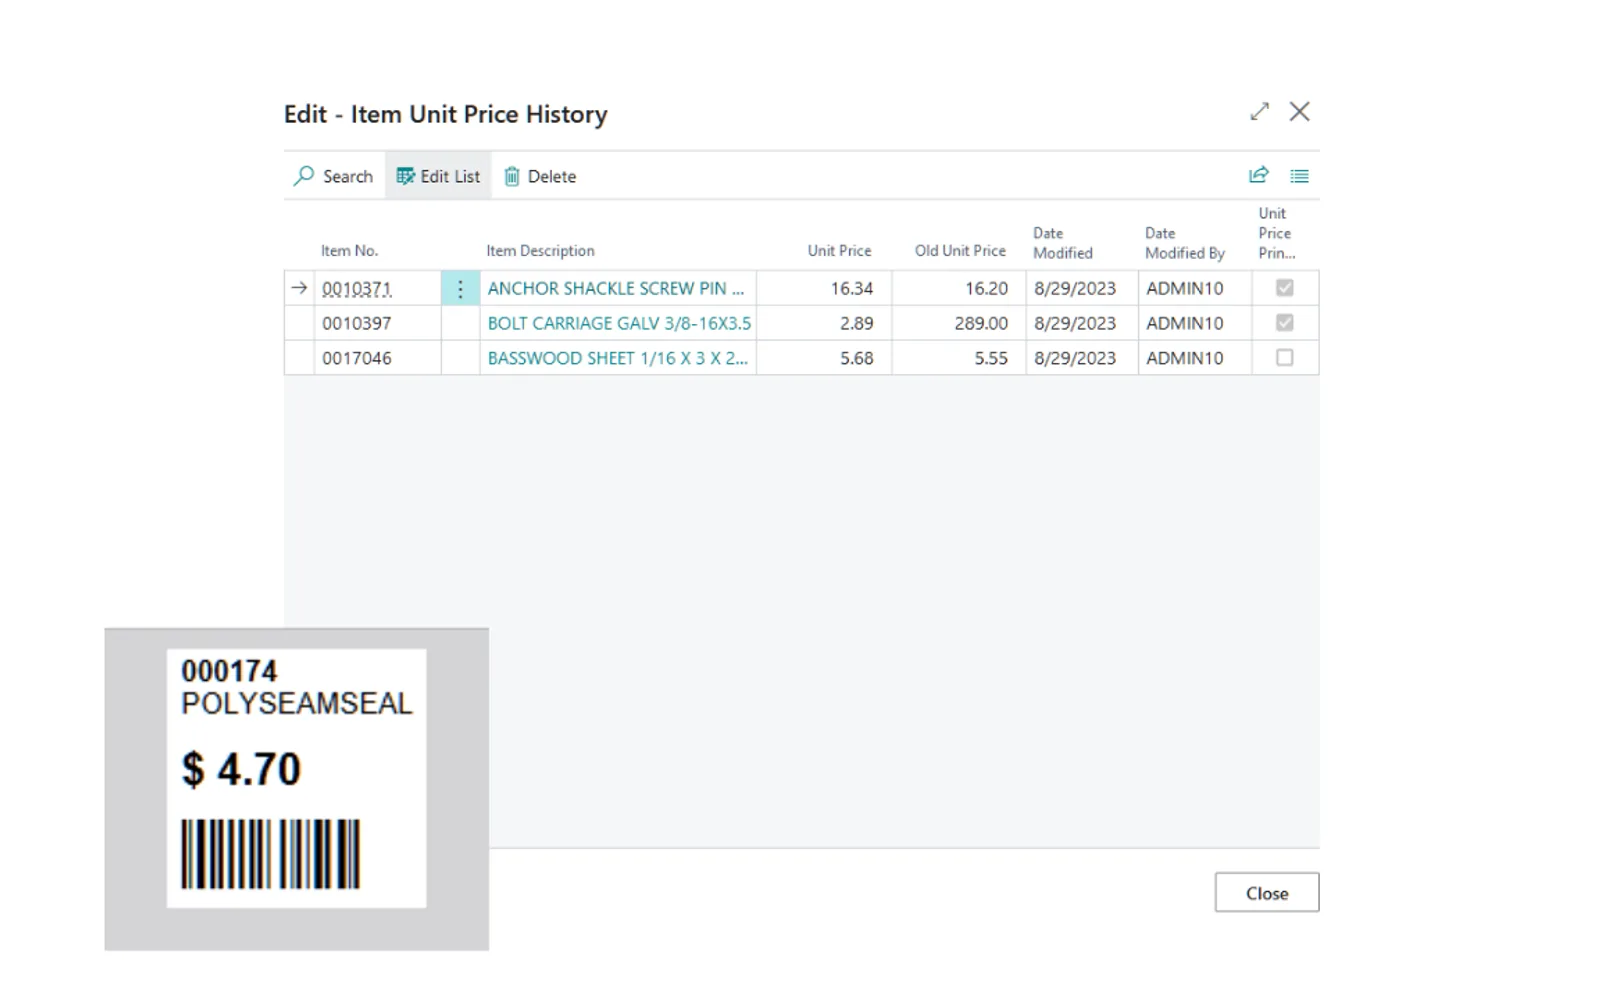Select item number 0017046 cell
This screenshot has height=1000, width=1600.
coord(377,358)
